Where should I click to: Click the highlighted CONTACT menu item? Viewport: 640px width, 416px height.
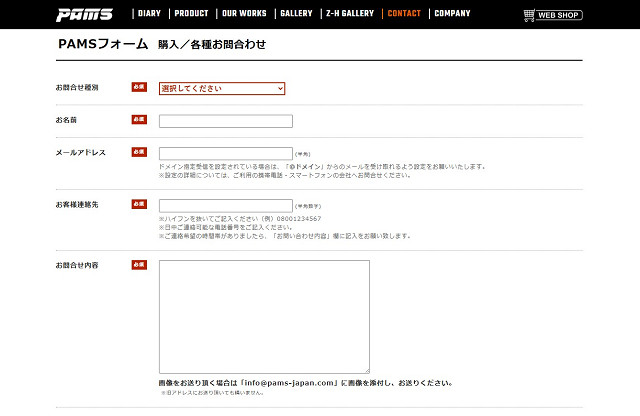404,14
